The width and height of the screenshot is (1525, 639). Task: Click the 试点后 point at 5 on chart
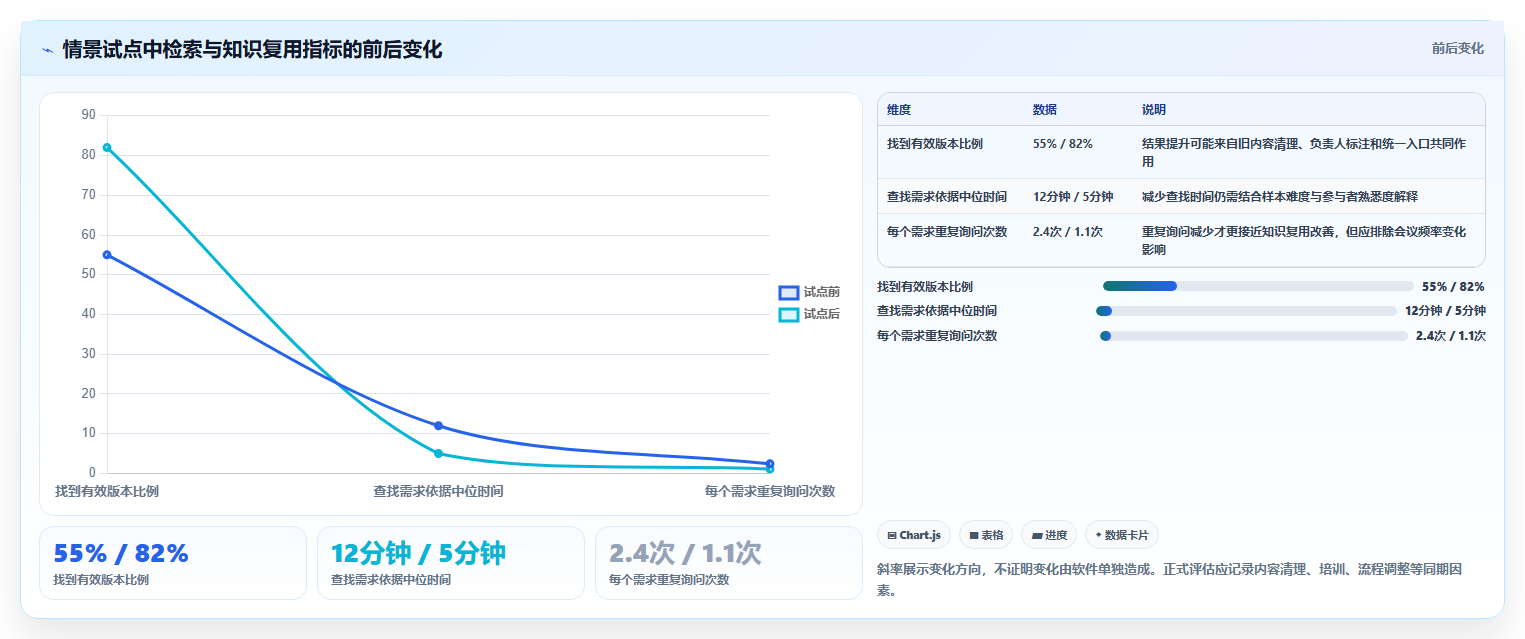point(438,454)
